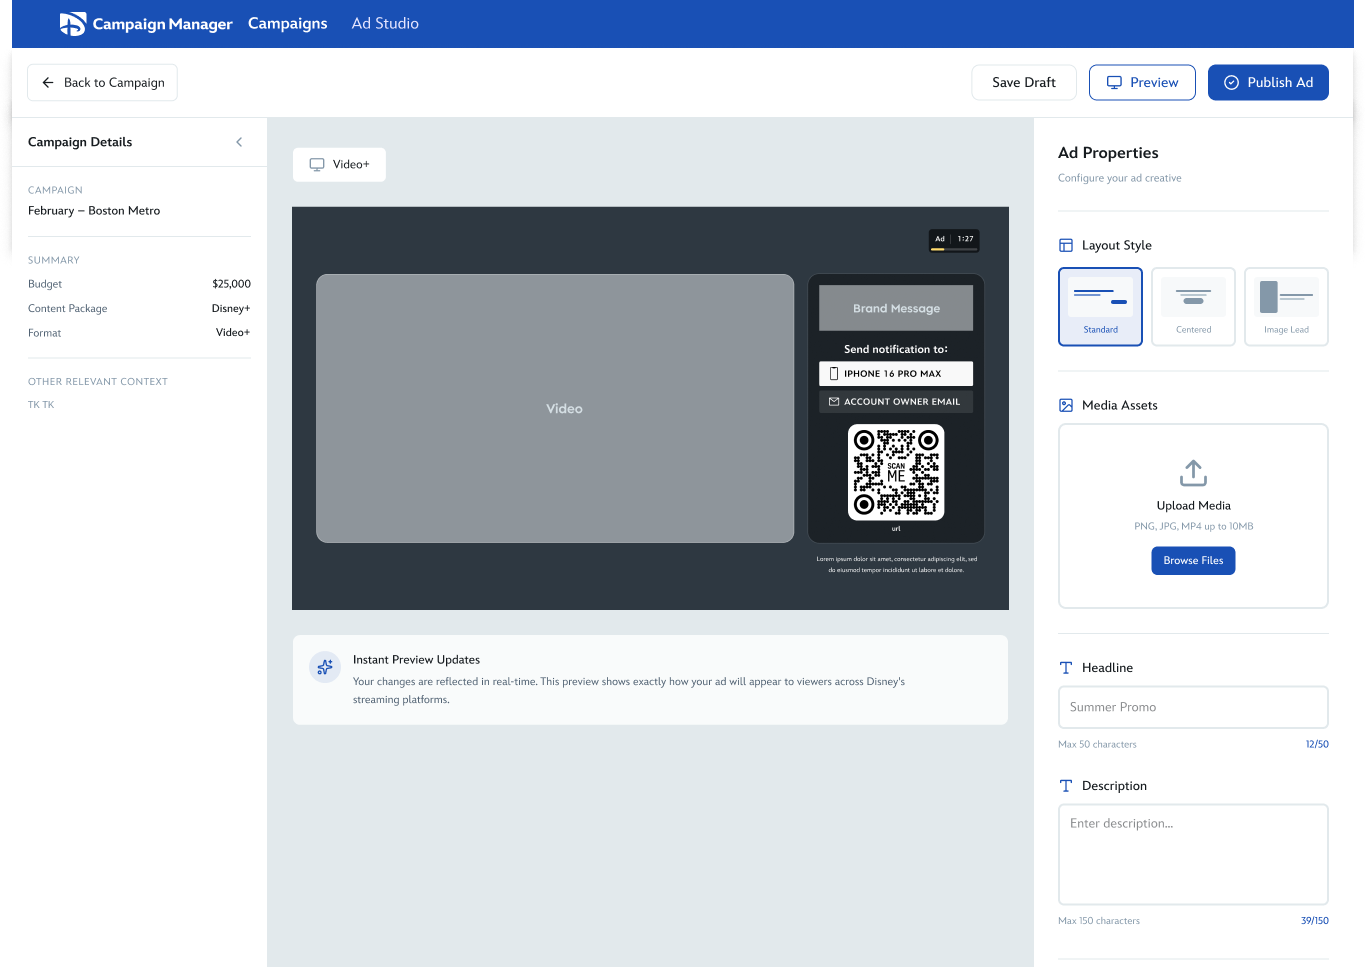This screenshot has width=1365, height=967.
Task: Click the Save Draft button
Action: tap(1024, 83)
